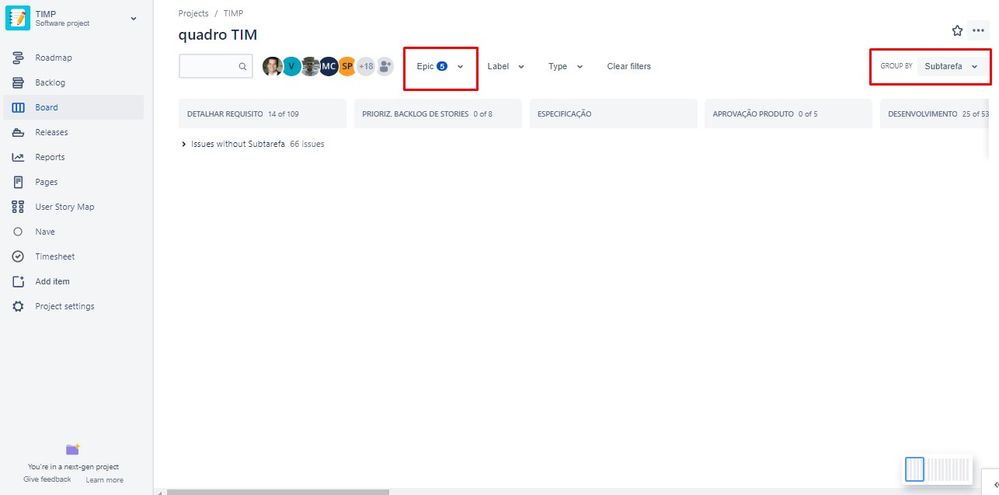Click the board minimap thumbnail
Screen dimensions: 999x495
tap(938, 470)
